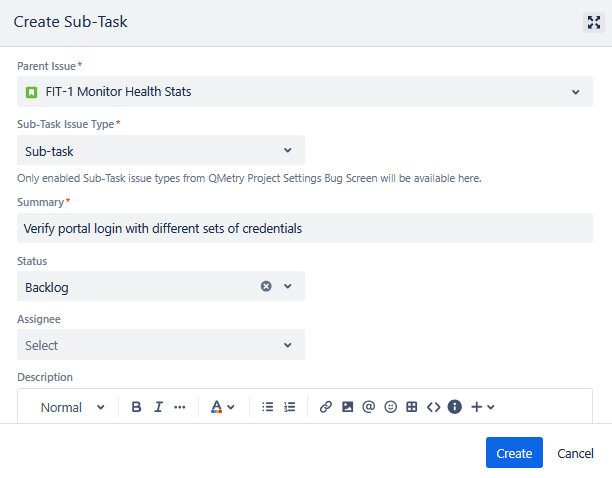
Task: Open the Assignee Select dropdown
Action: click(x=161, y=345)
